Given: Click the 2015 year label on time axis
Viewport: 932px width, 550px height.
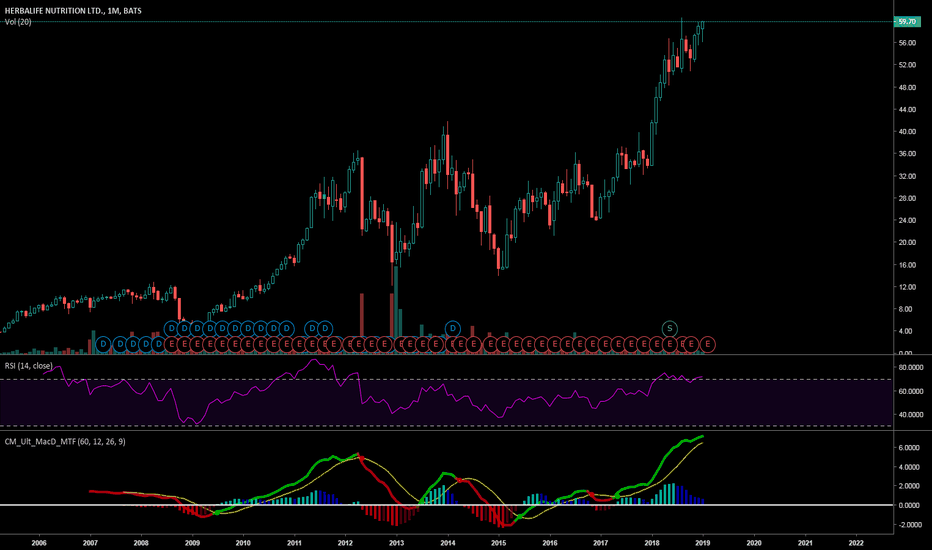Looking at the screenshot, I should coord(499,542).
